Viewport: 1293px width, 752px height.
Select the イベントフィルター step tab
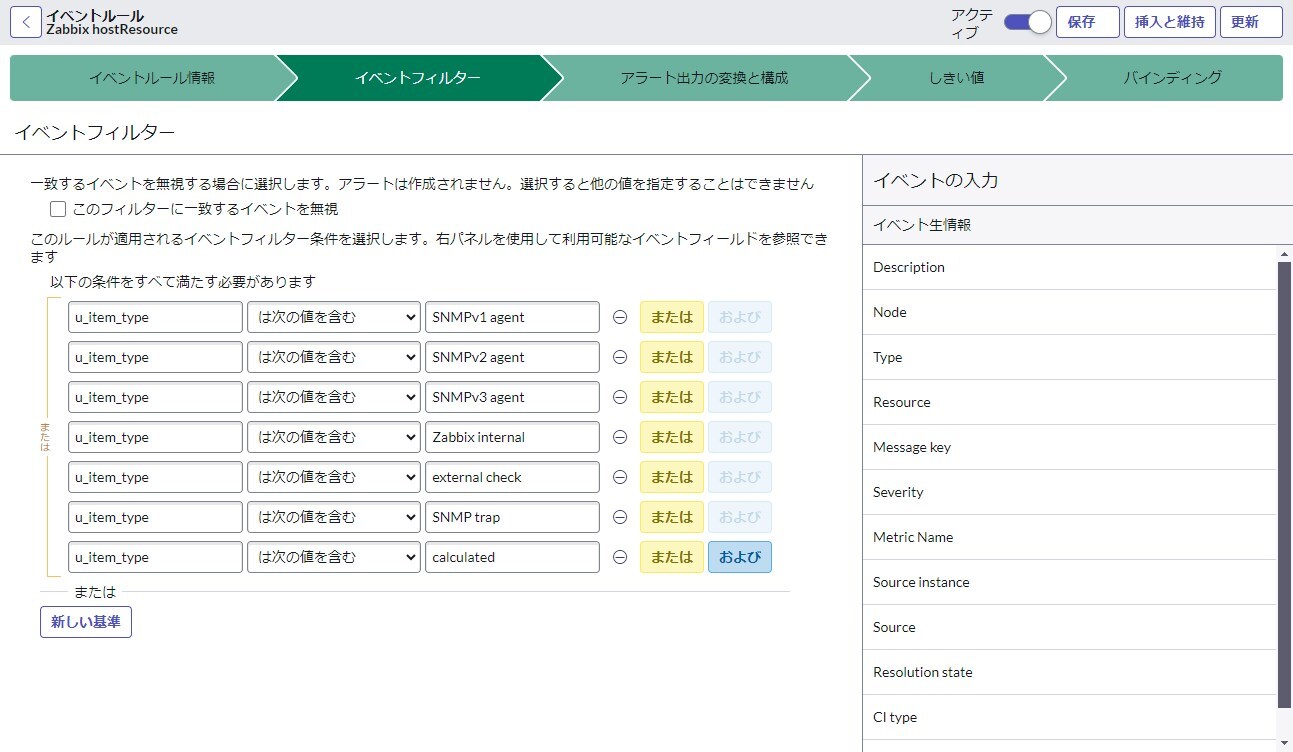pyautogui.click(x=417, y=78)
